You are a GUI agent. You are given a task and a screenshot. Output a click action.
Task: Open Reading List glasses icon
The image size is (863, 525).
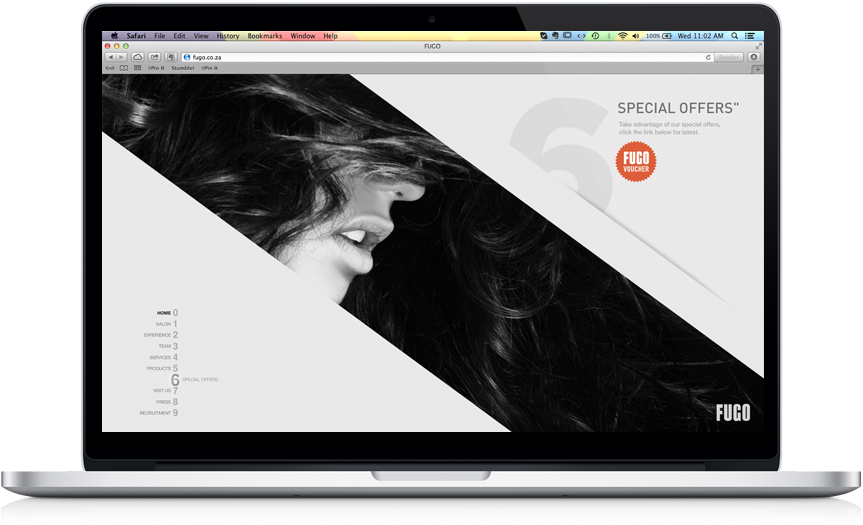pyautogui.click(x=110, y=68)
